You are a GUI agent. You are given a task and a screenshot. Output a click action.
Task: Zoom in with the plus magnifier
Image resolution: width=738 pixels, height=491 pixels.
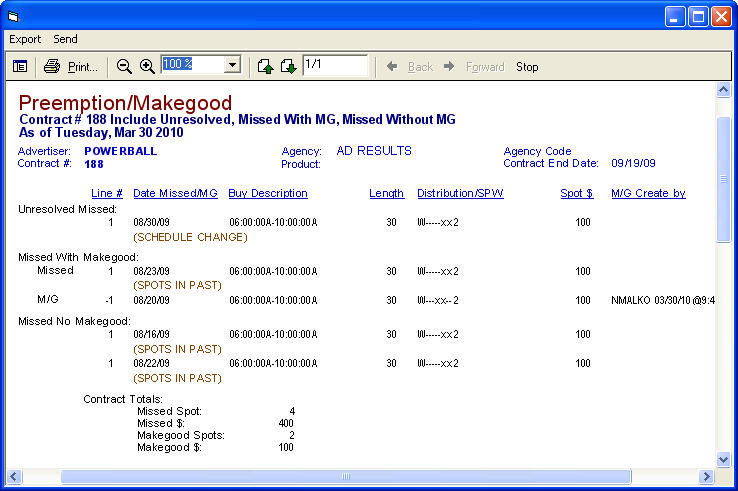[147, 66]
